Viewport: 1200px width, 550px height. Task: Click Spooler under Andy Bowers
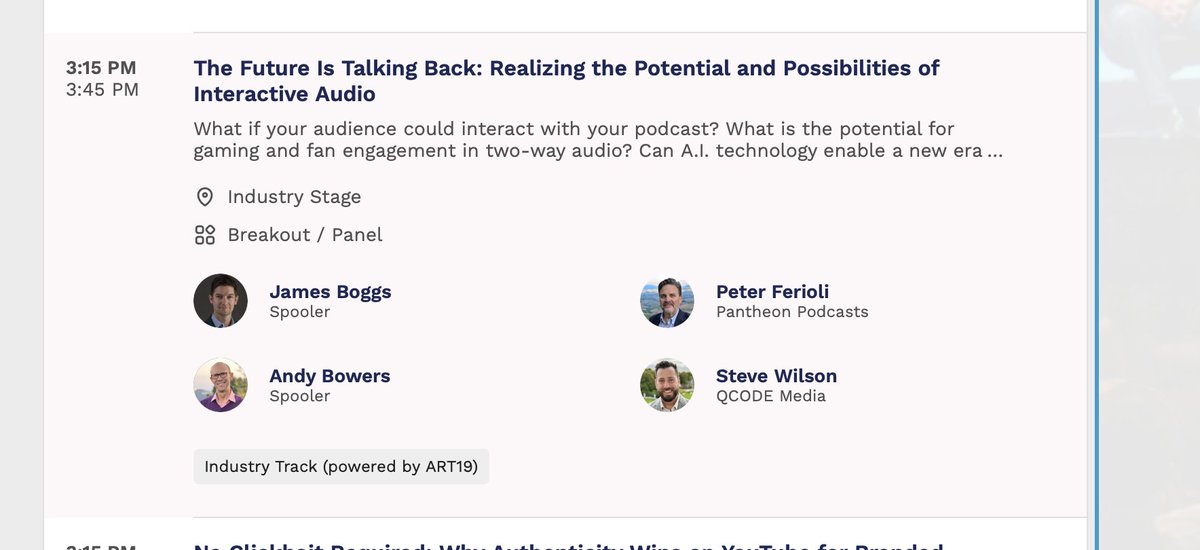tap(300, 396)
